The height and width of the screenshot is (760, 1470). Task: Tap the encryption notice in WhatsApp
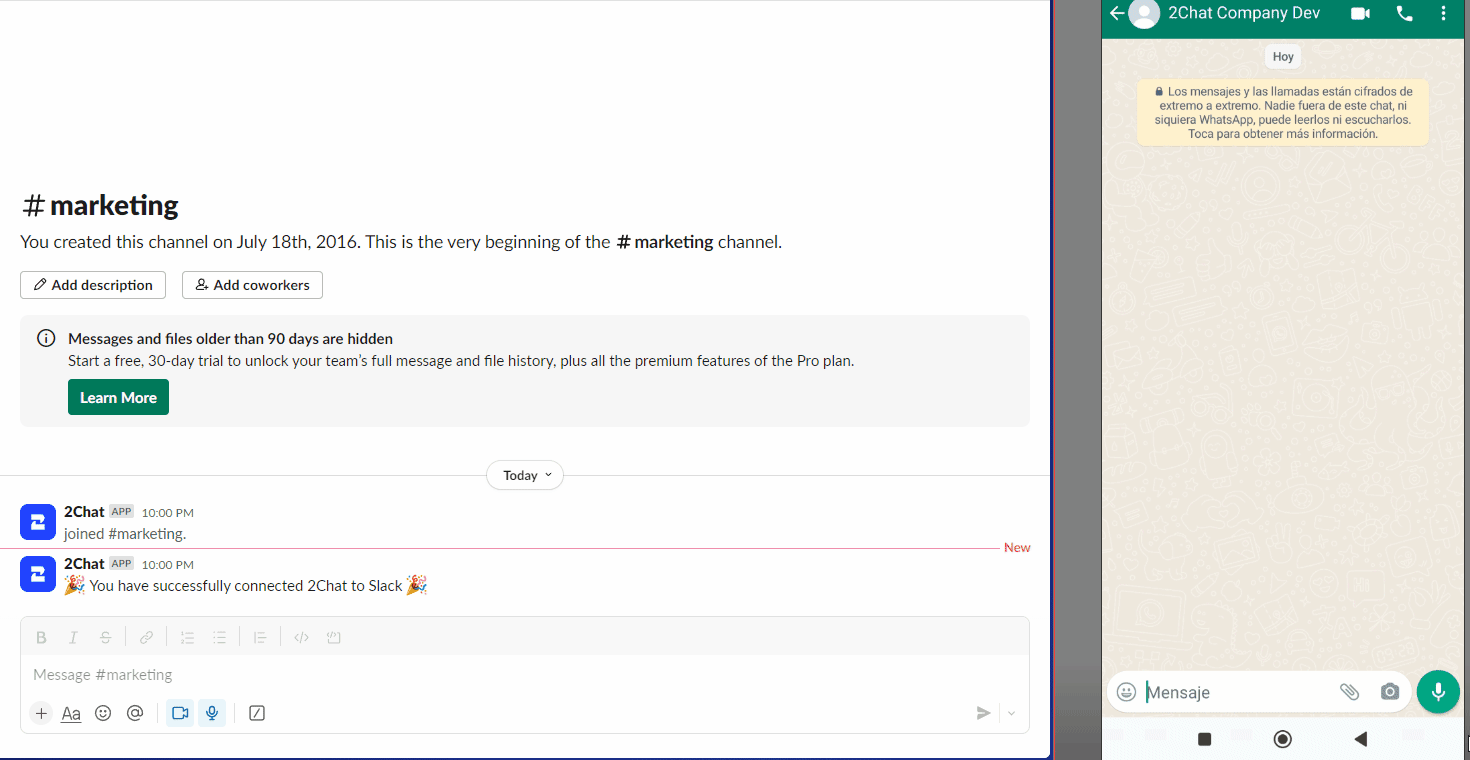tap(1283, 112)
